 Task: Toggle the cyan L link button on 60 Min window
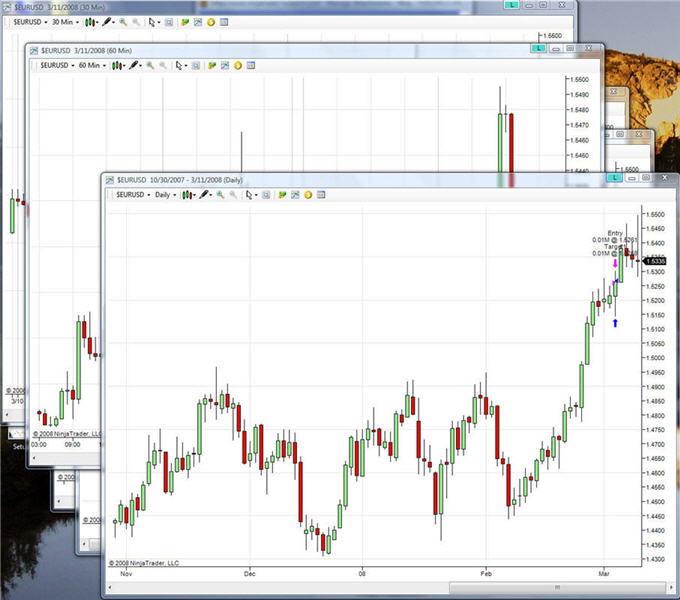pos(538,48)
